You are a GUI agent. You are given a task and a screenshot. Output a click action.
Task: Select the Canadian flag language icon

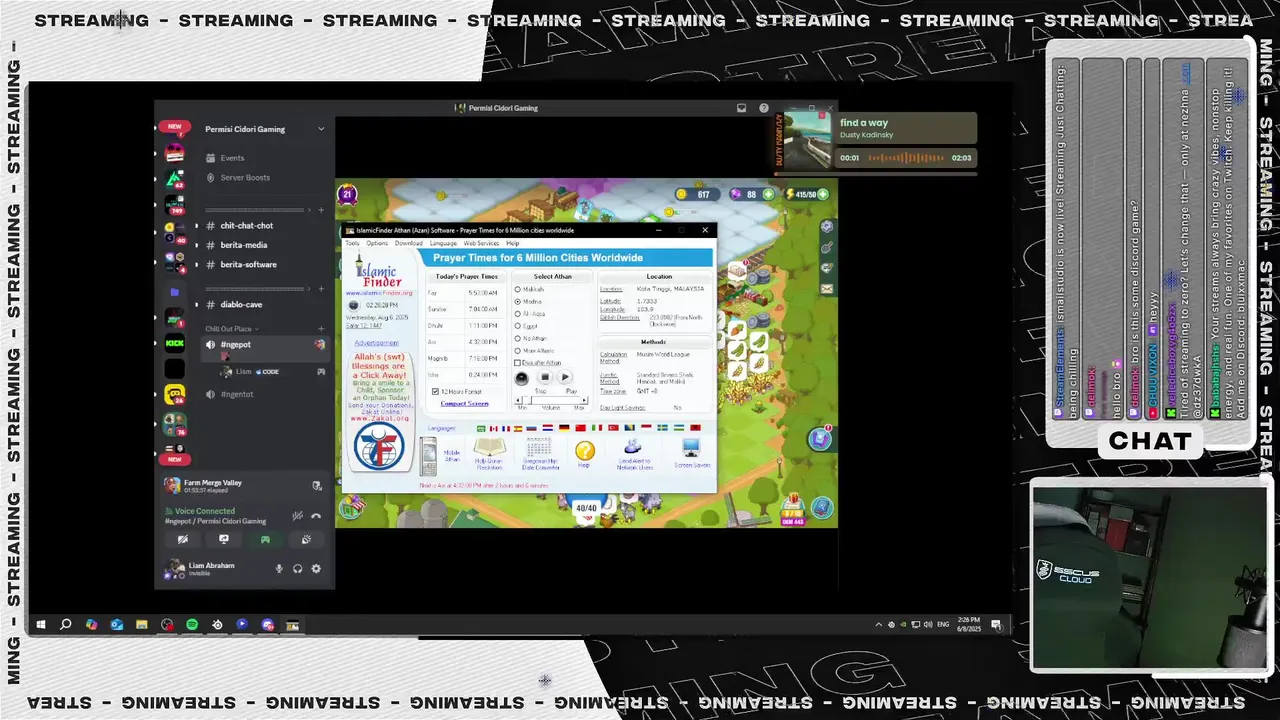(x=494, y=428)
